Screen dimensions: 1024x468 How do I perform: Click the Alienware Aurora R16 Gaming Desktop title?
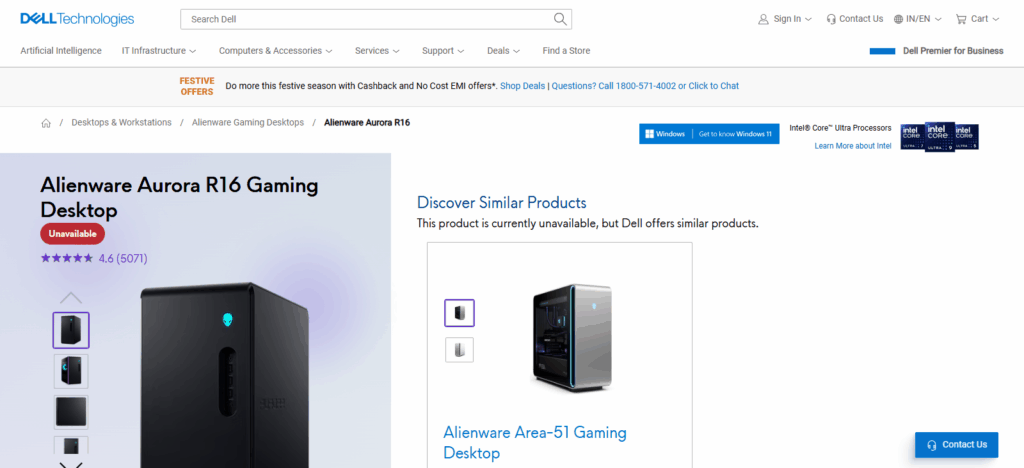click(x=180, y=198)
